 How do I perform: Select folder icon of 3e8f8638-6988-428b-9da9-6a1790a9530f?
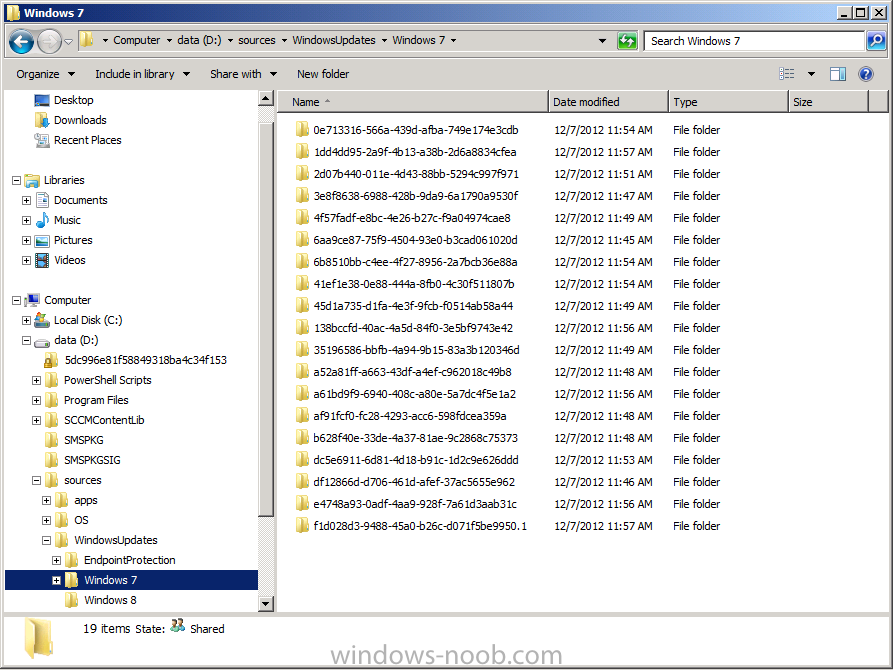point(302,196)
